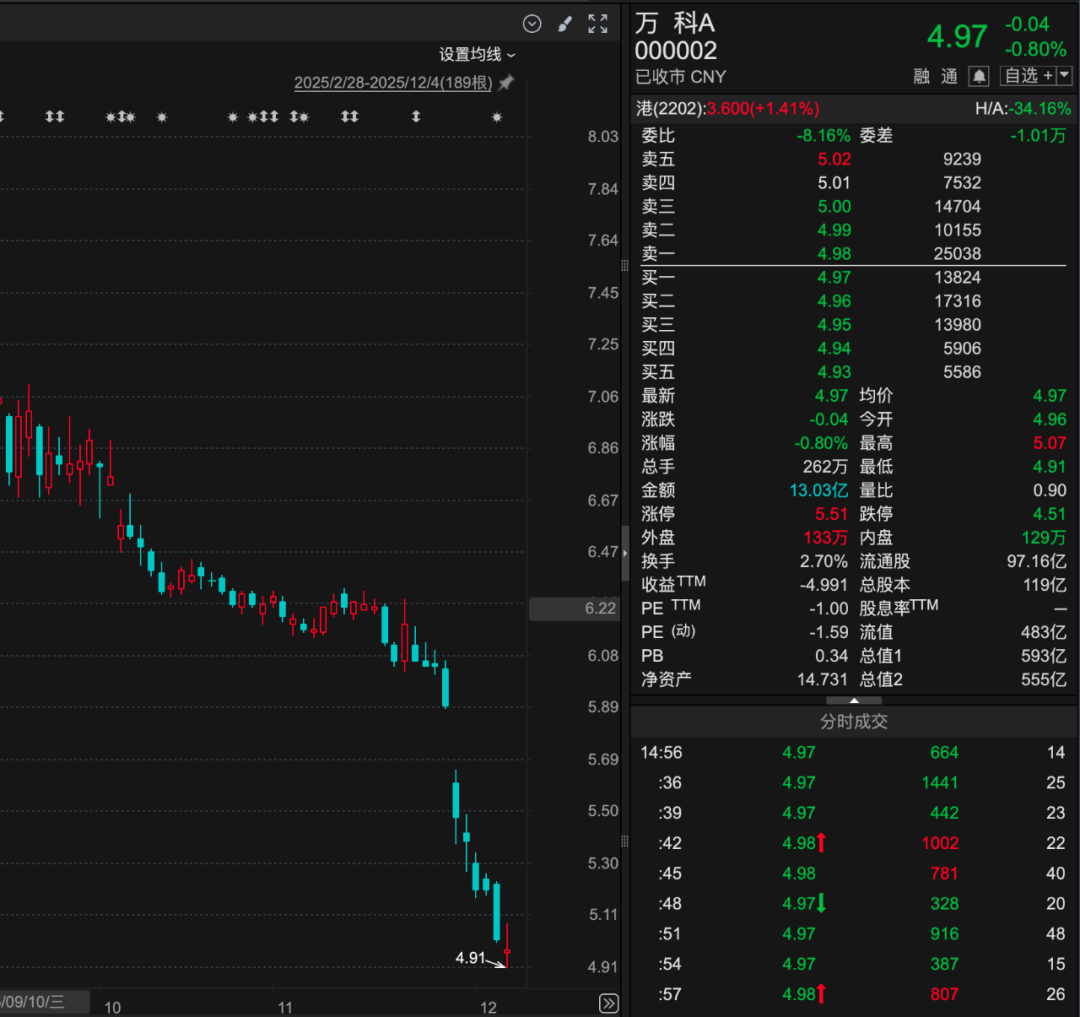Screen dimensions: 1080x1017
Task: Click the circled down-arrow chart icon
Action: point(532,24)
